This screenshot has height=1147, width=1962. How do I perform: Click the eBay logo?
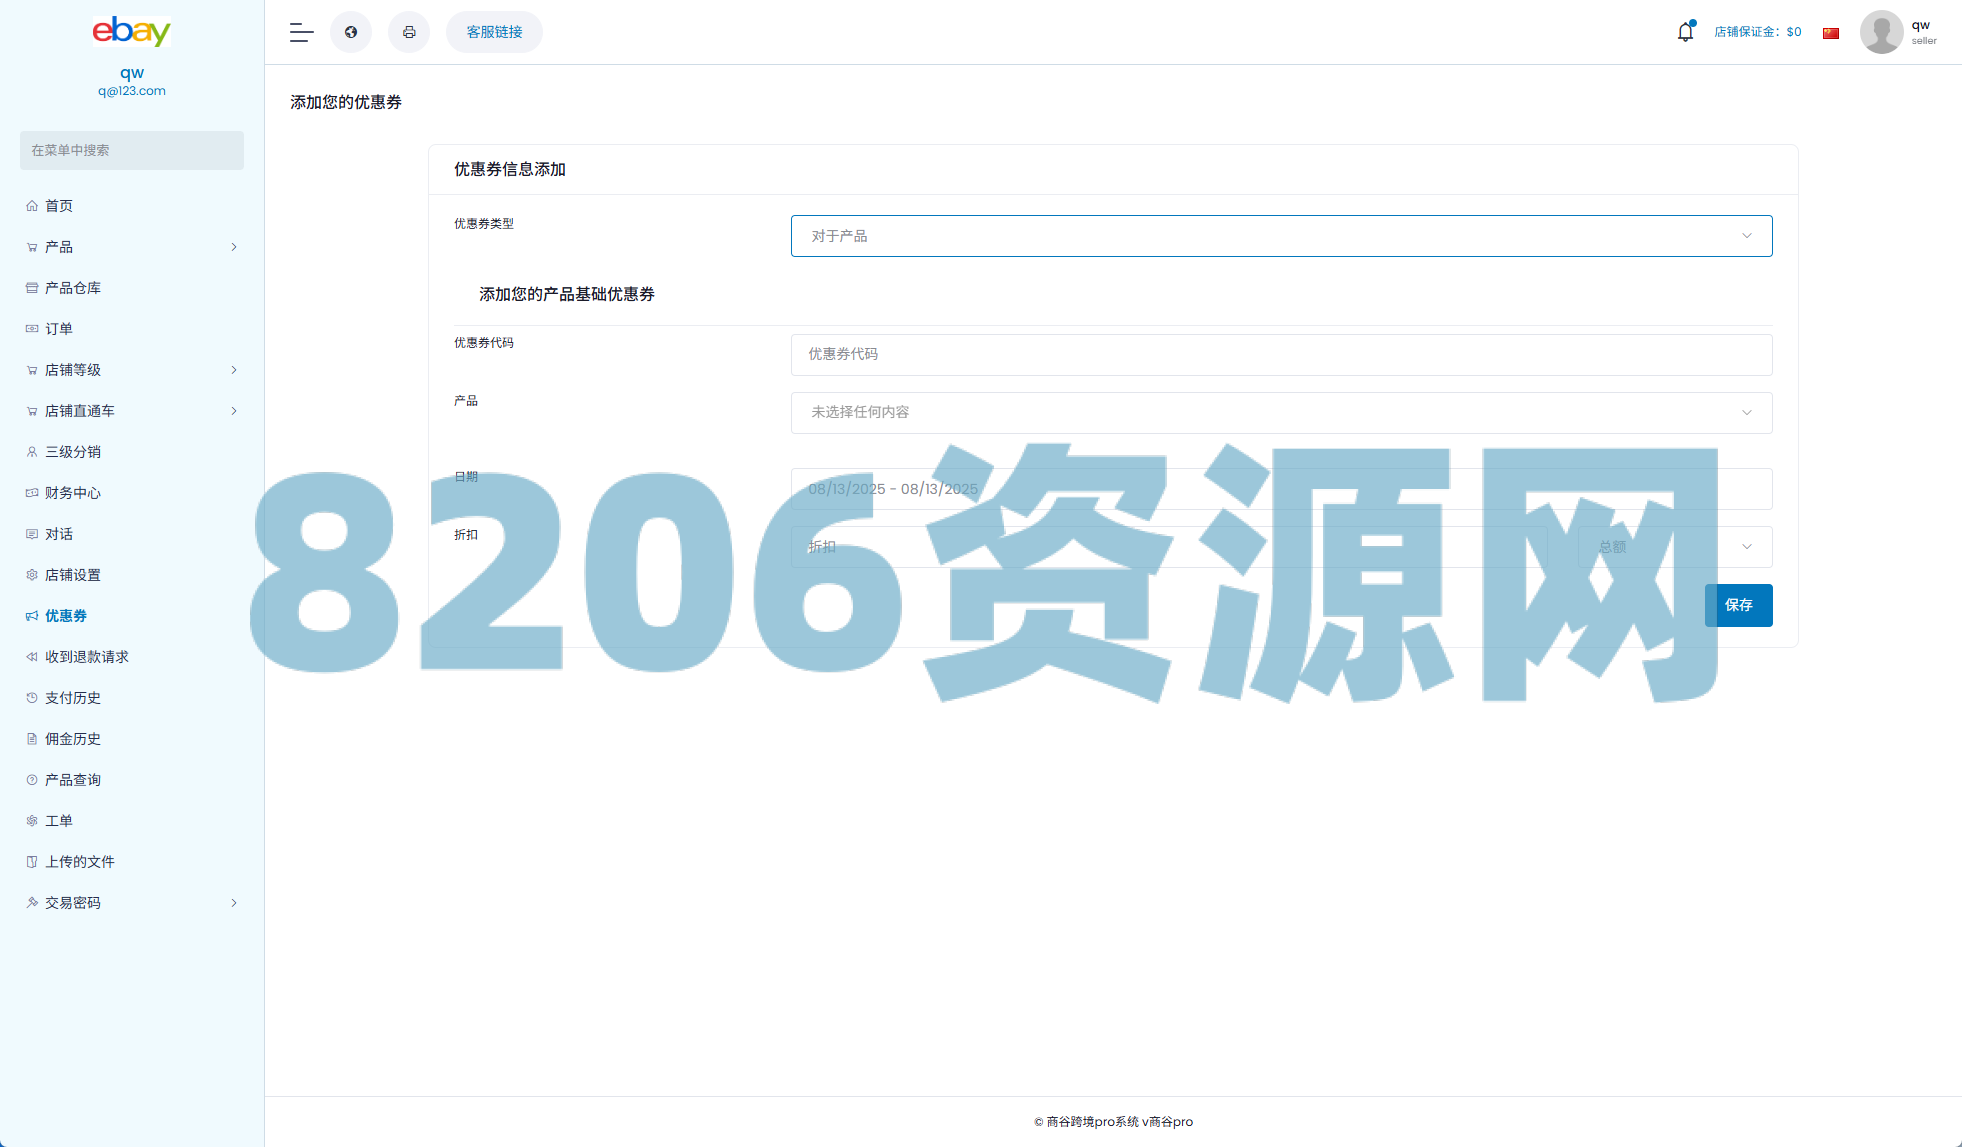tap(132, 31)
